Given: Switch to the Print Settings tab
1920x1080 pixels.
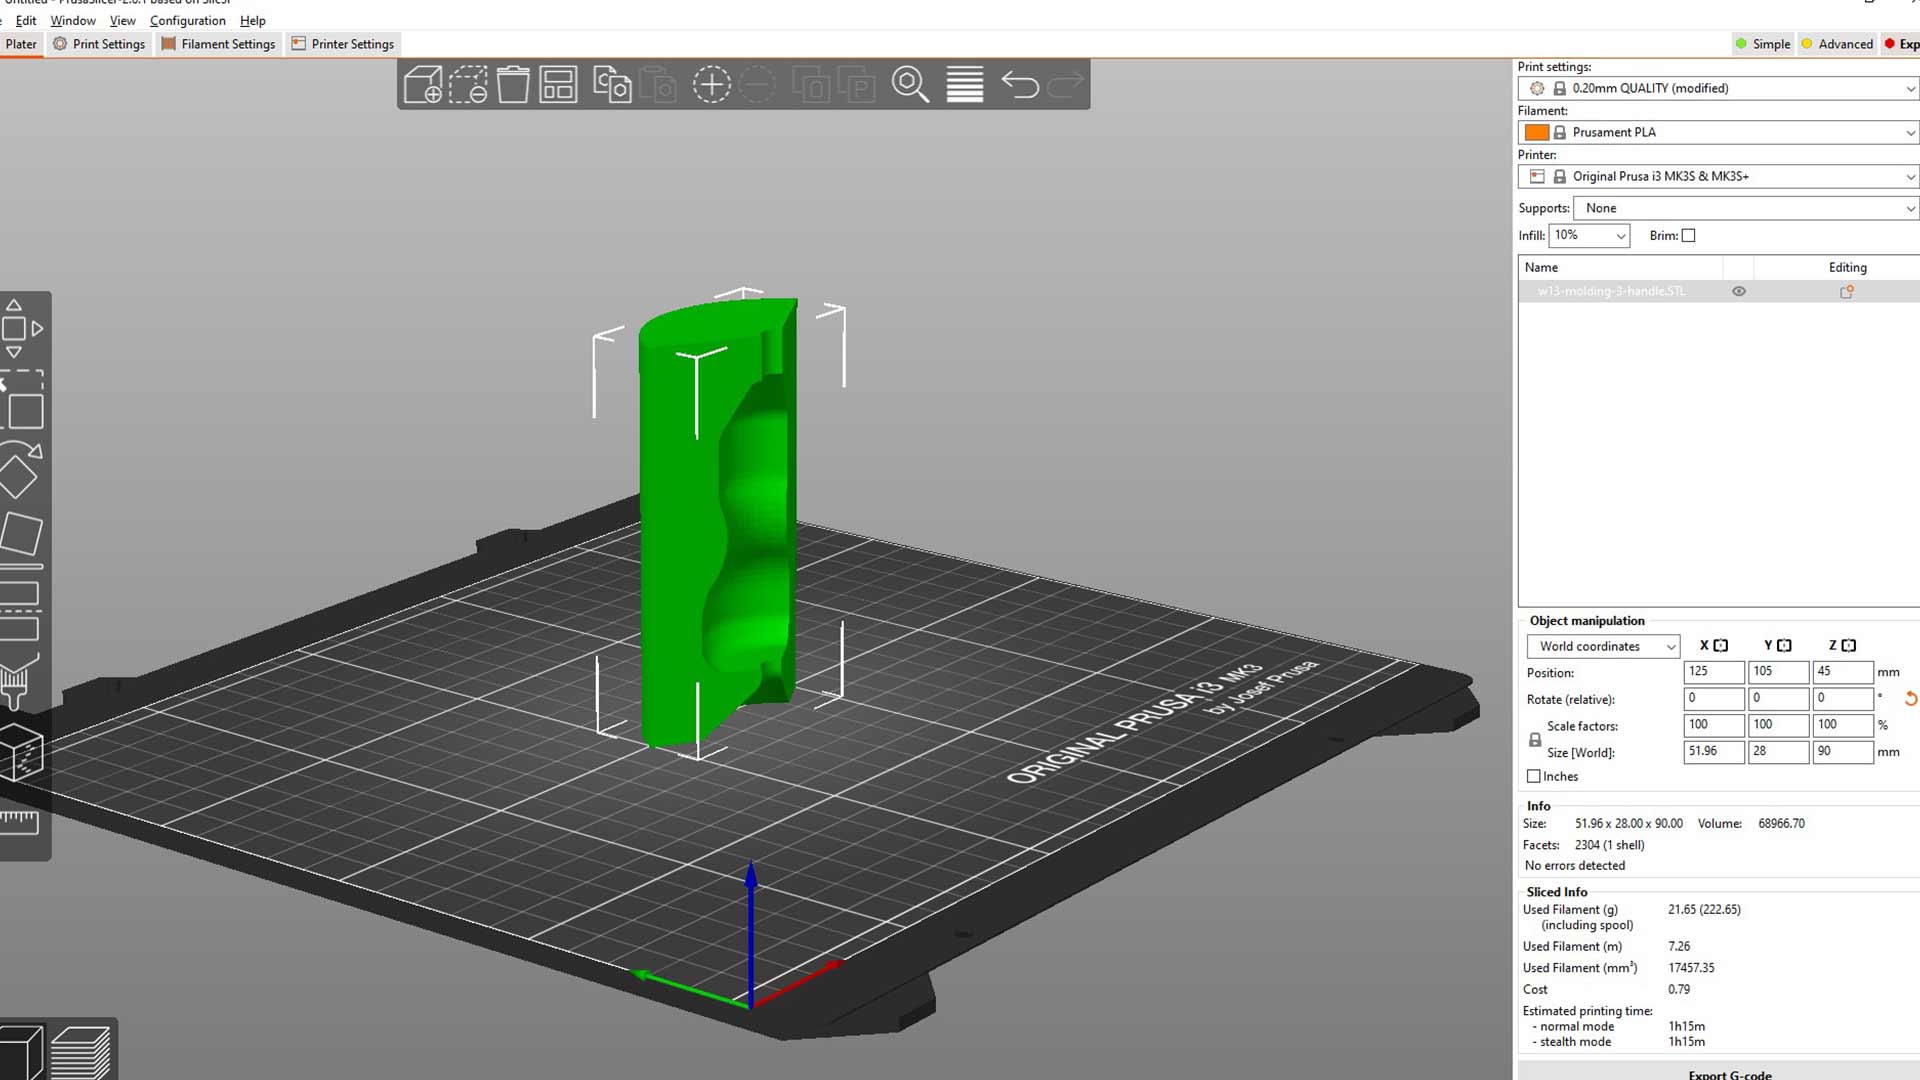Looking at the screenshot, I should (x=99, y=44).
